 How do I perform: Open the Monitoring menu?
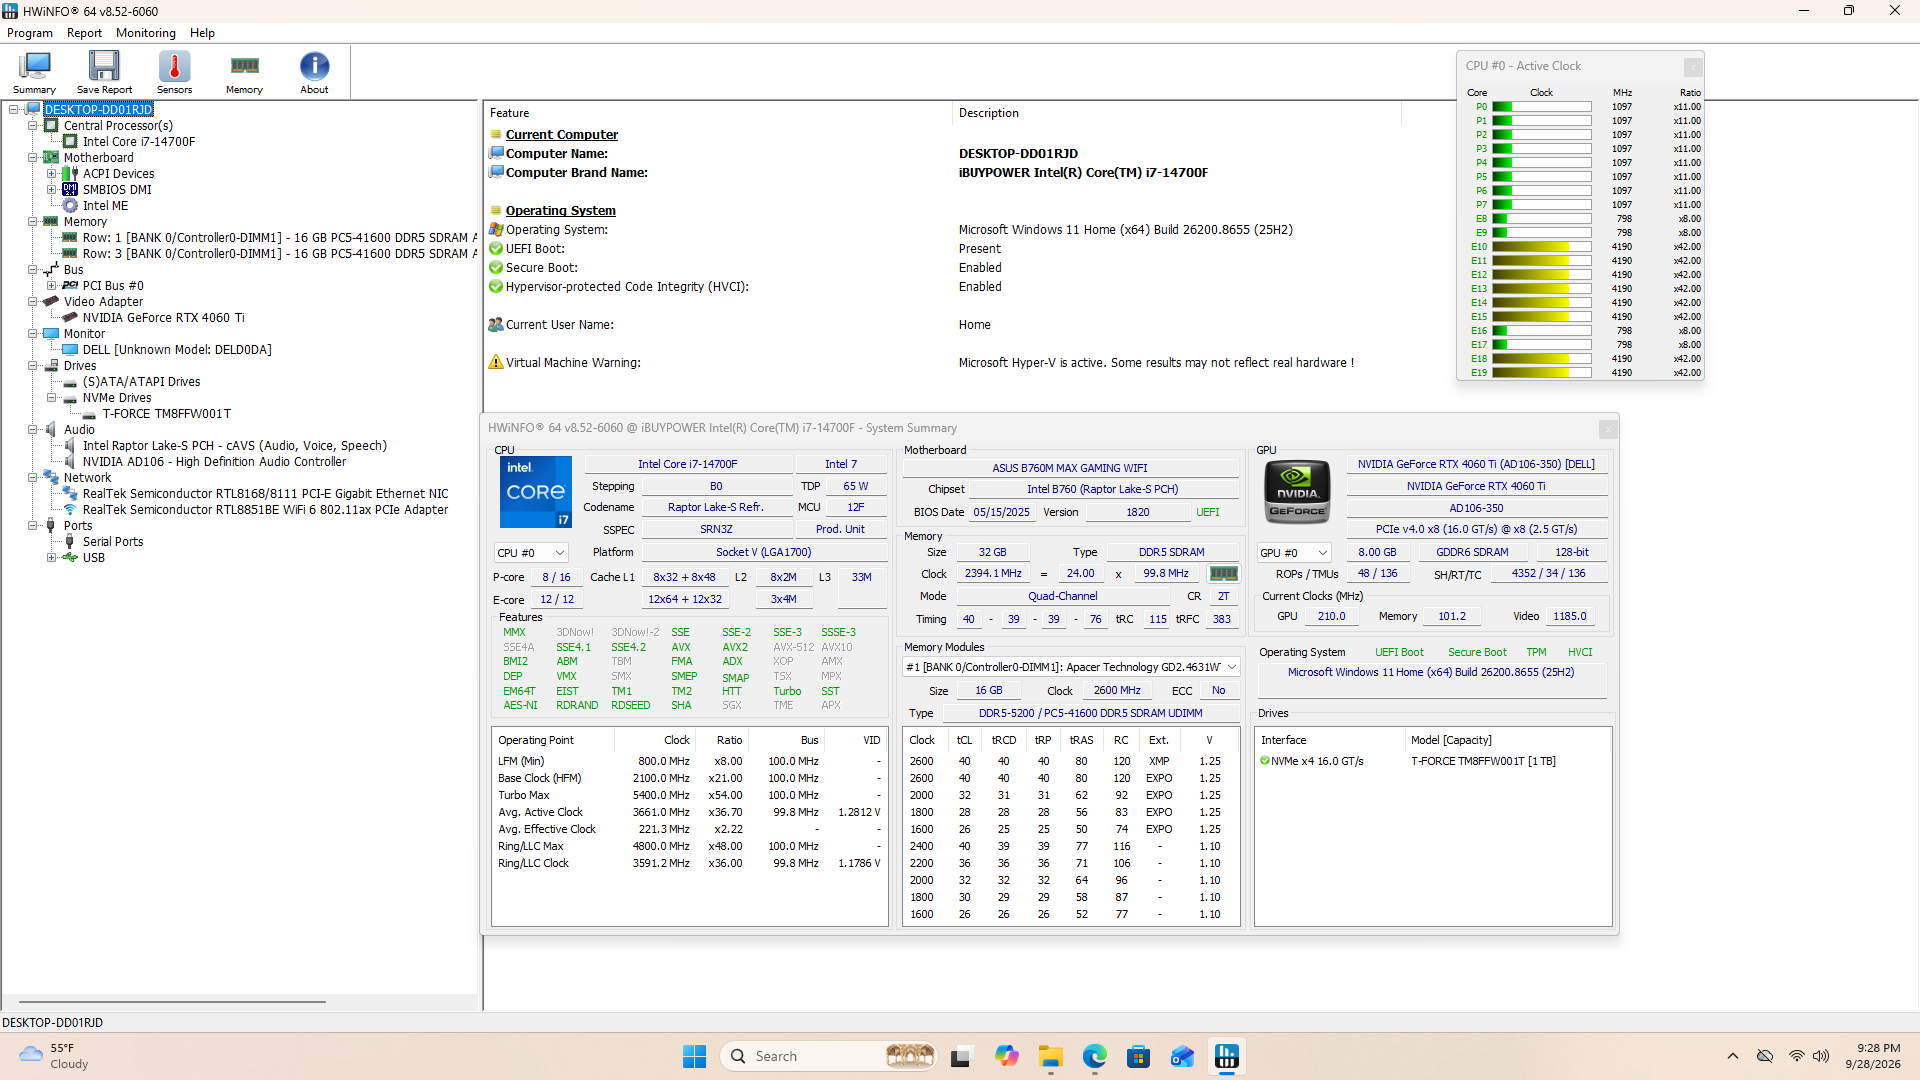click(145, 33)
